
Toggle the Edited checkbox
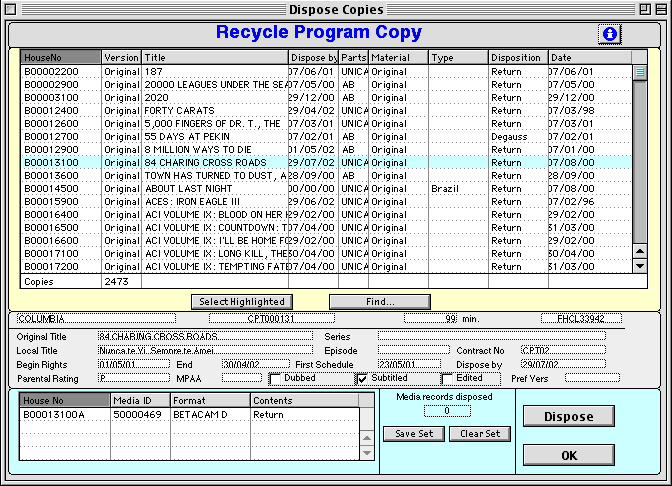(x=447, y=379)
